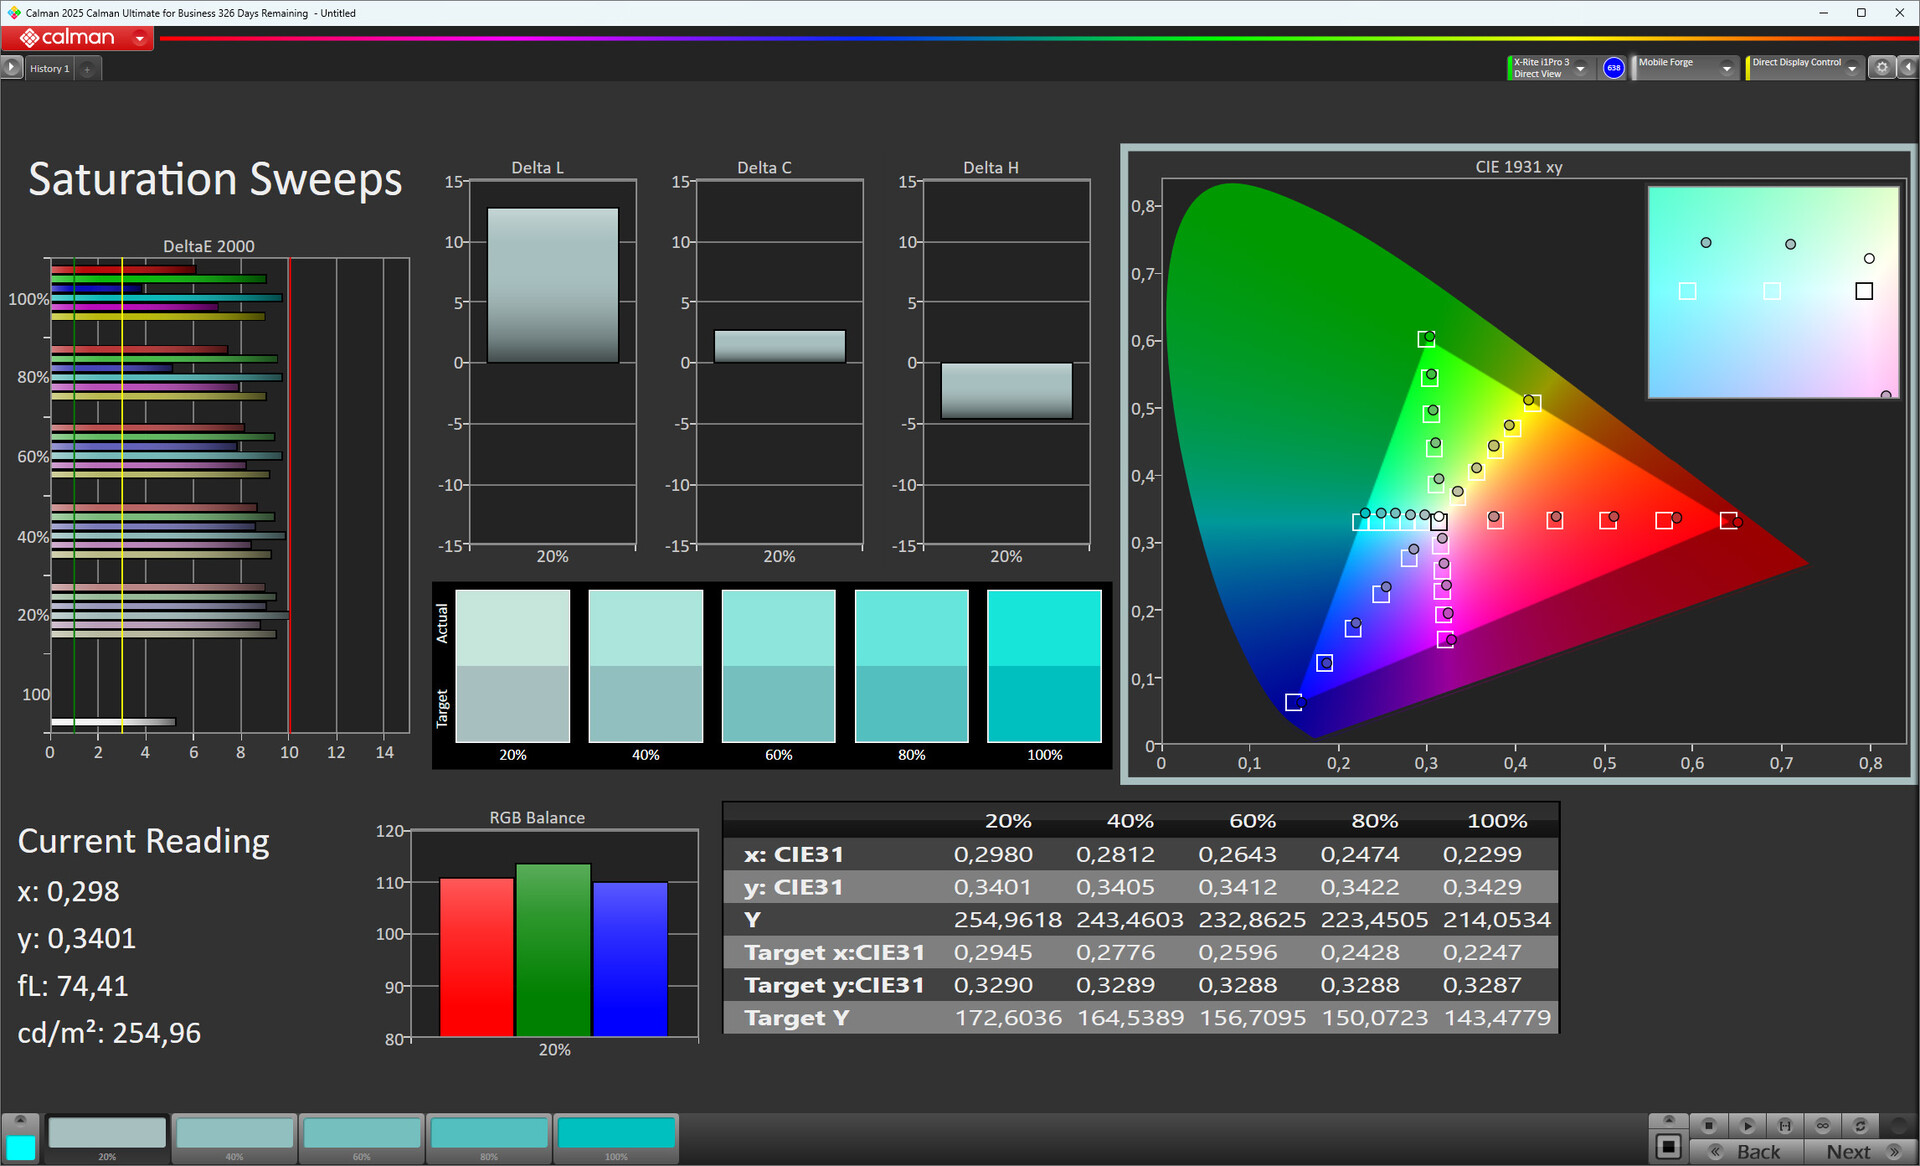Add a new history tab with plus
The height and width of the screenshot is (1166, 1920).
coord(88,69)
